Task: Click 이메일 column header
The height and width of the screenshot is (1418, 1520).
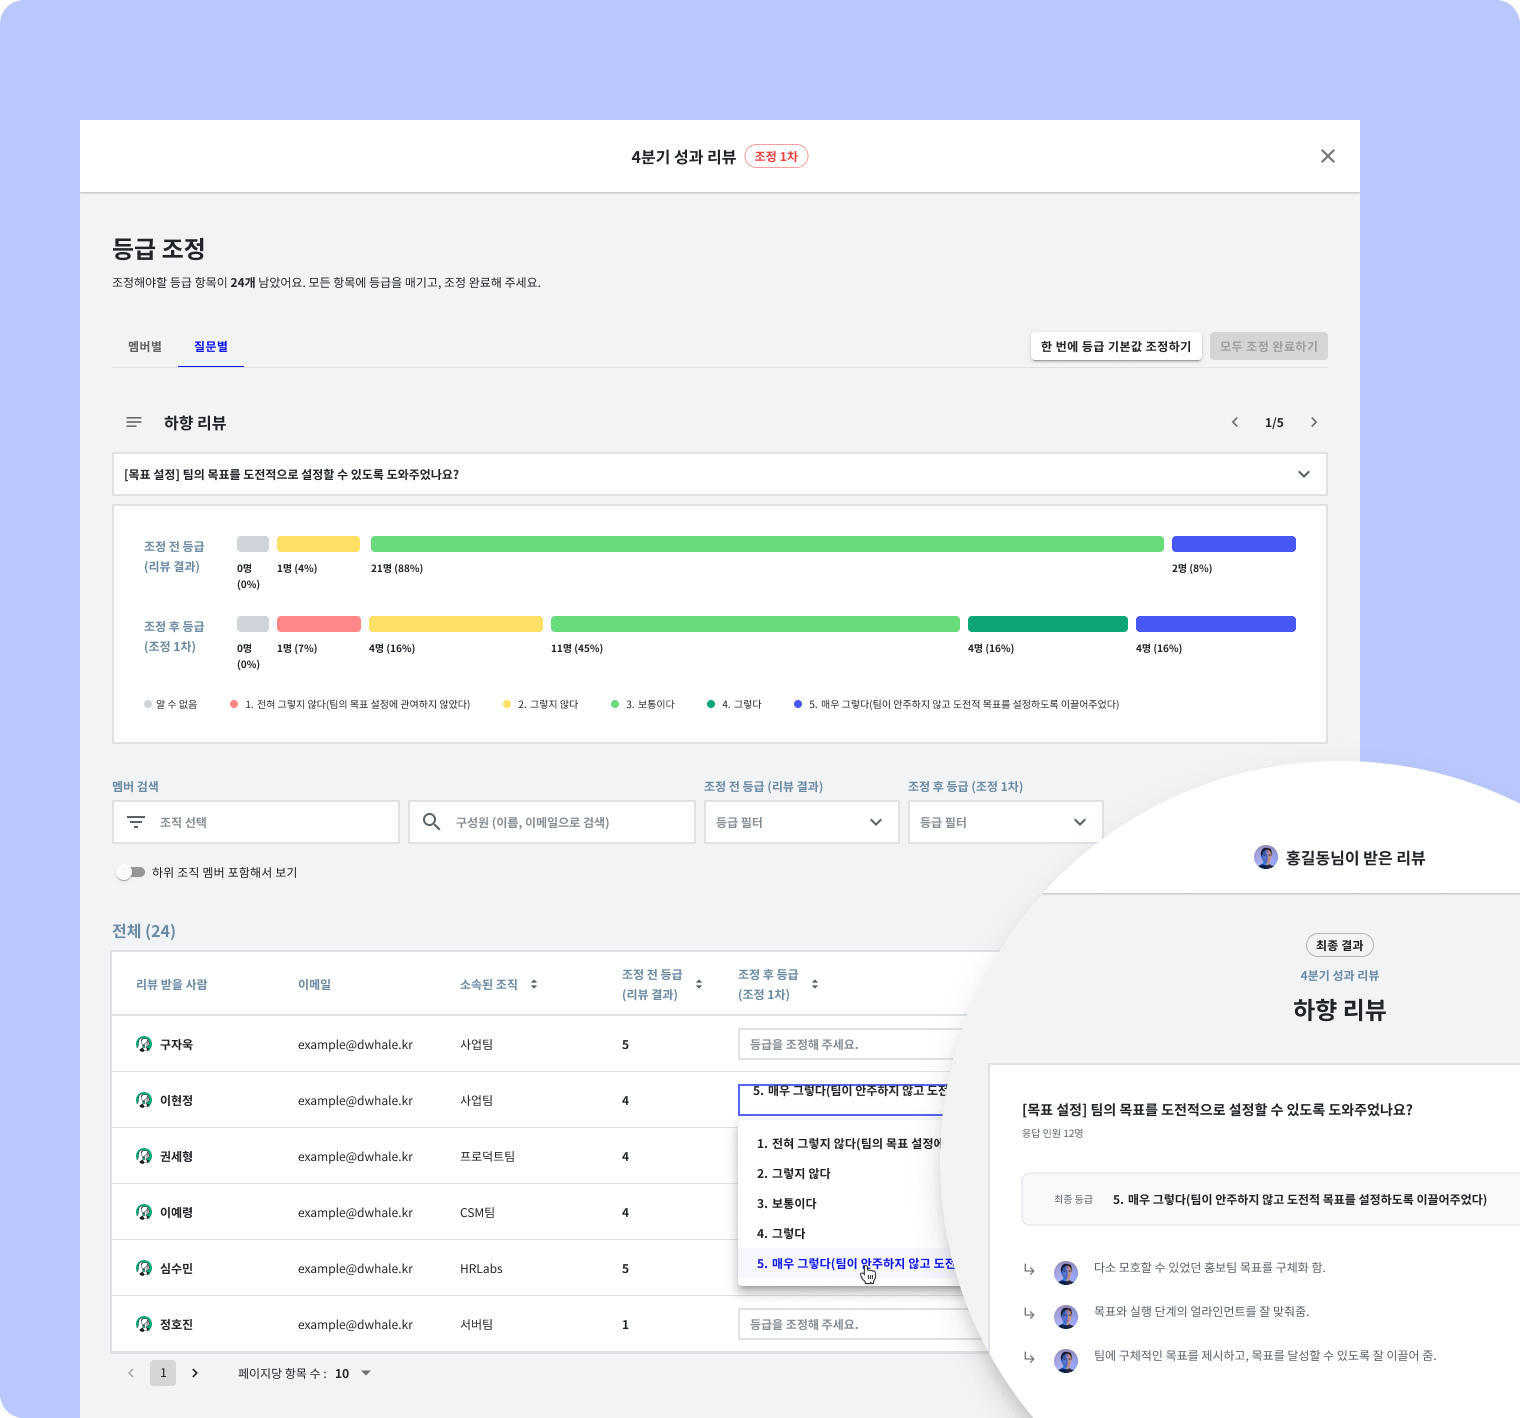Action: (314, 984)
